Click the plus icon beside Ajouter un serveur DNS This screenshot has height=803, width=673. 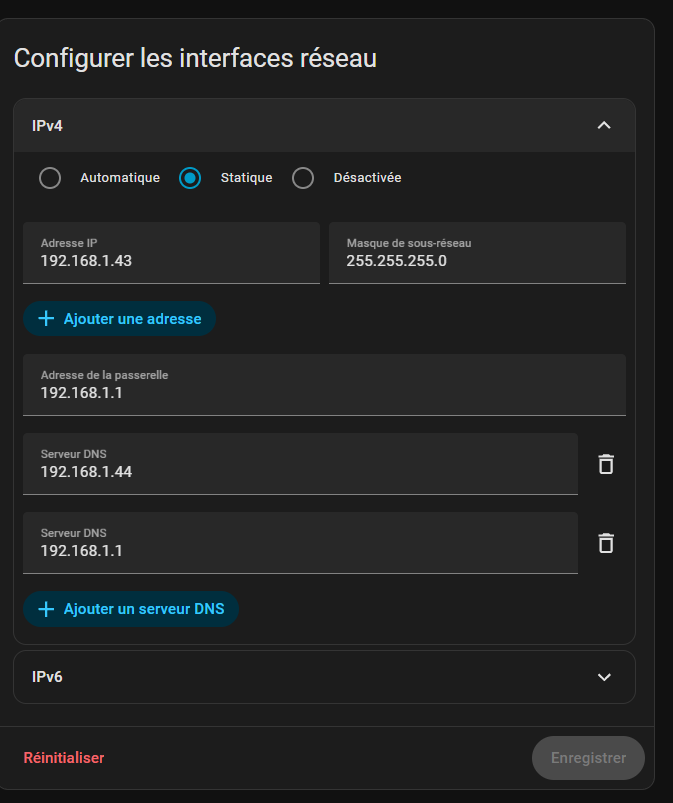[46, 609]
